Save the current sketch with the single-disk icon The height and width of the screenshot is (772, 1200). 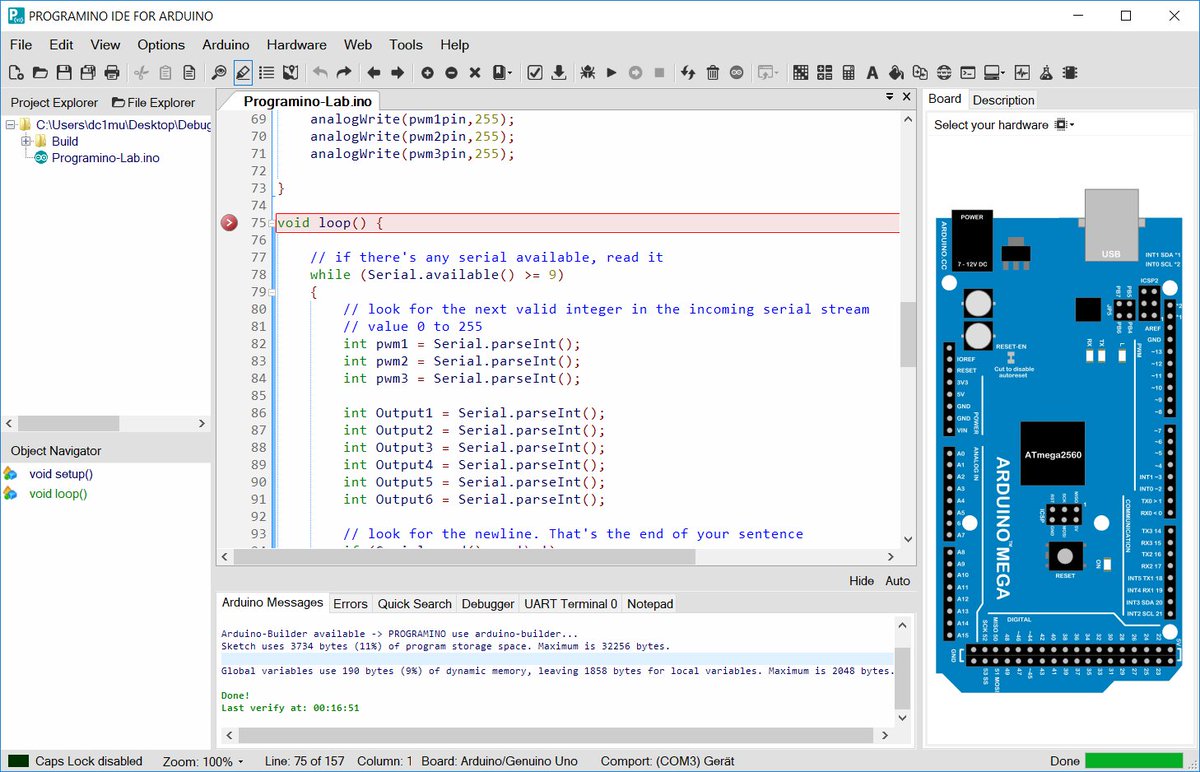click(x=64, y=72)
